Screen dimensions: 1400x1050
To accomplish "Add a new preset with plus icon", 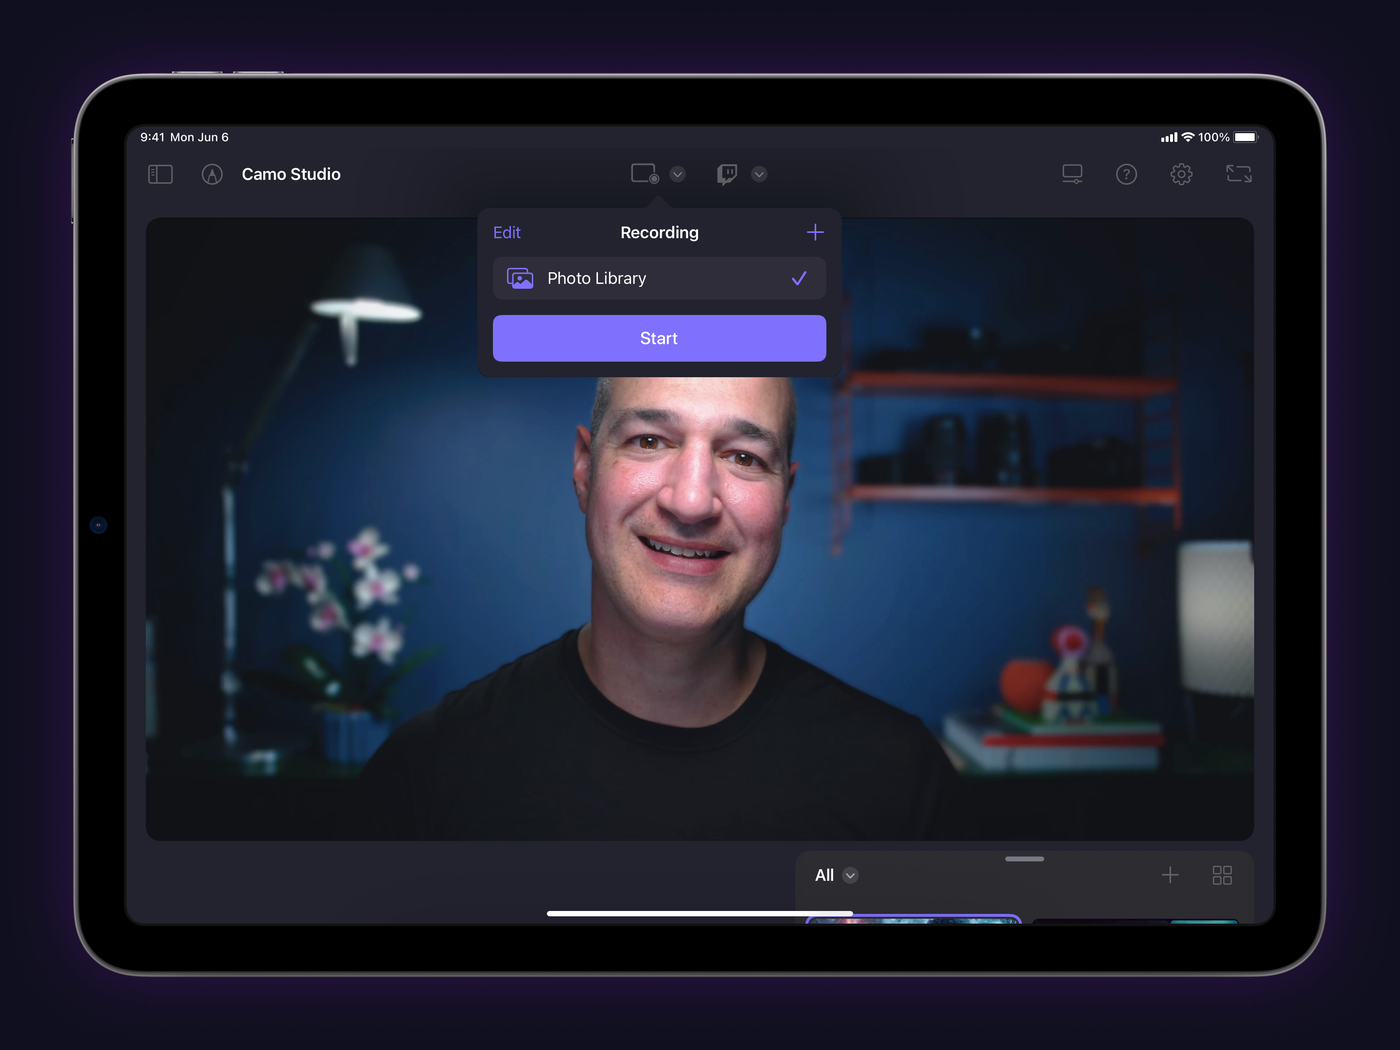I will (1170, 875).
